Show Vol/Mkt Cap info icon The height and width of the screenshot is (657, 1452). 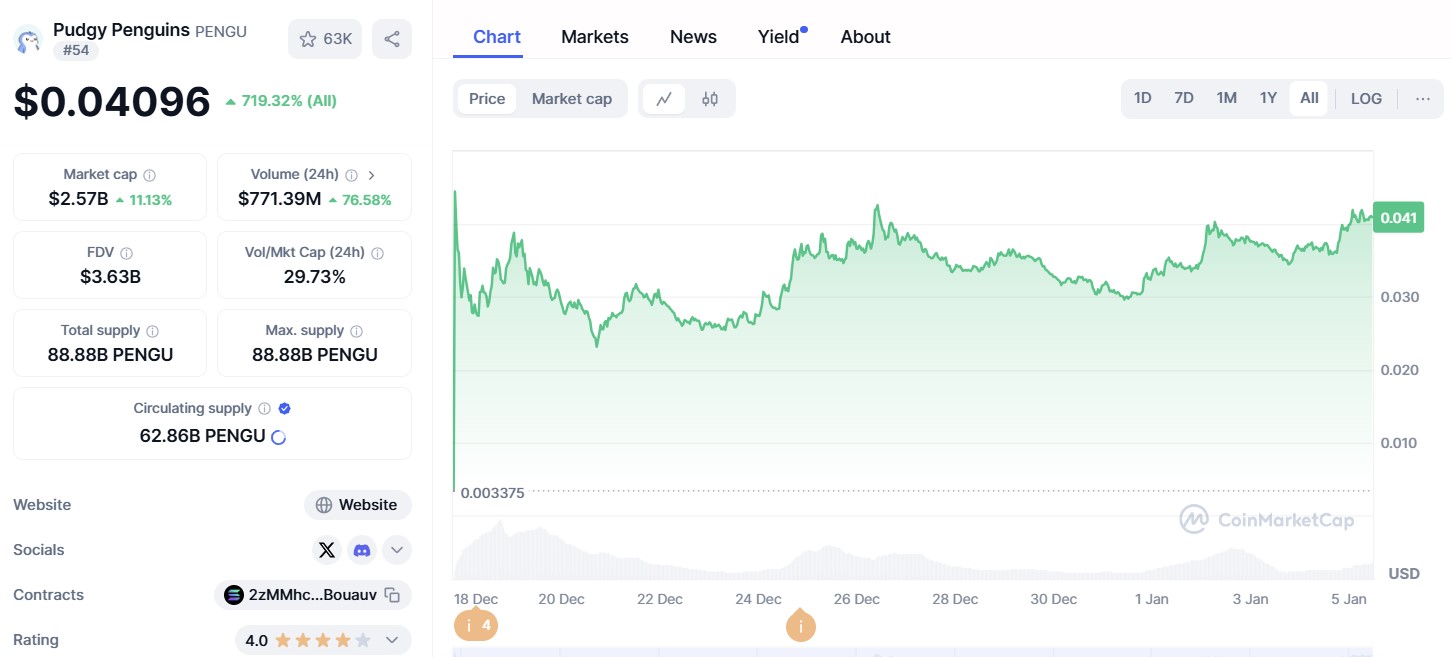(377, 253)
